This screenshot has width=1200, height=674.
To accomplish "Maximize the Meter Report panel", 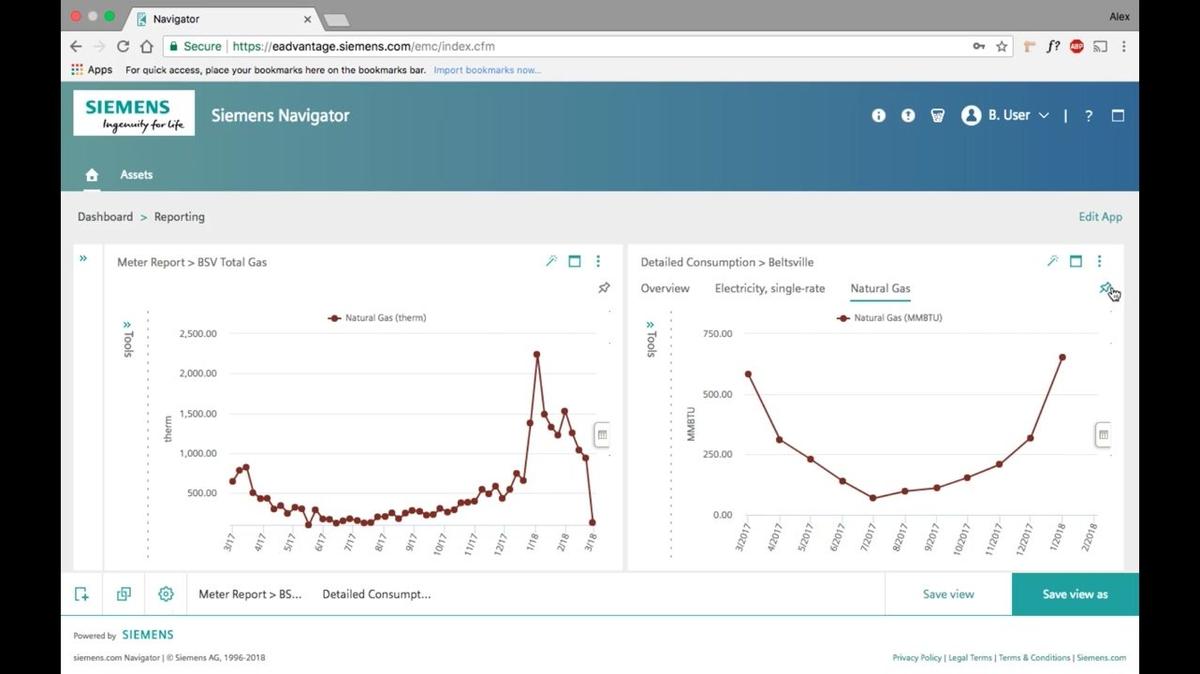I will pos(575,262).
